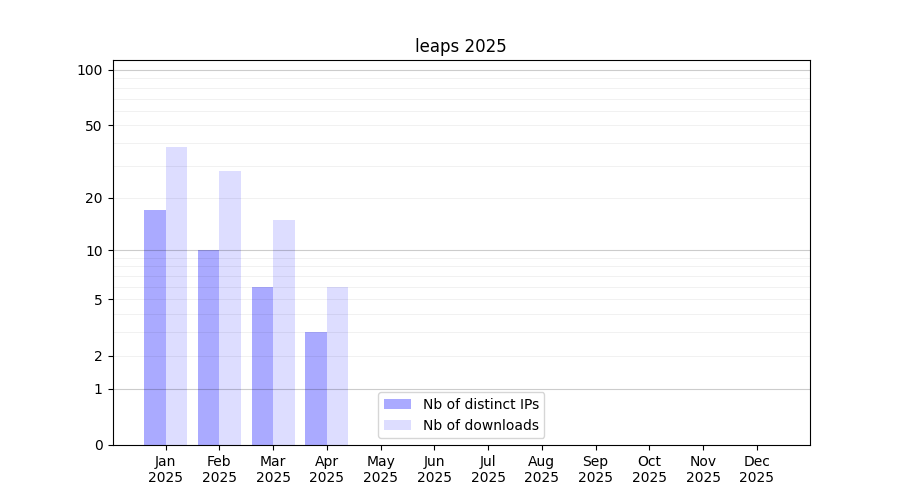This screenshot has height=500, width=900.
Task: Click the light blue downloads legend swatch
Action: (397, 425)
